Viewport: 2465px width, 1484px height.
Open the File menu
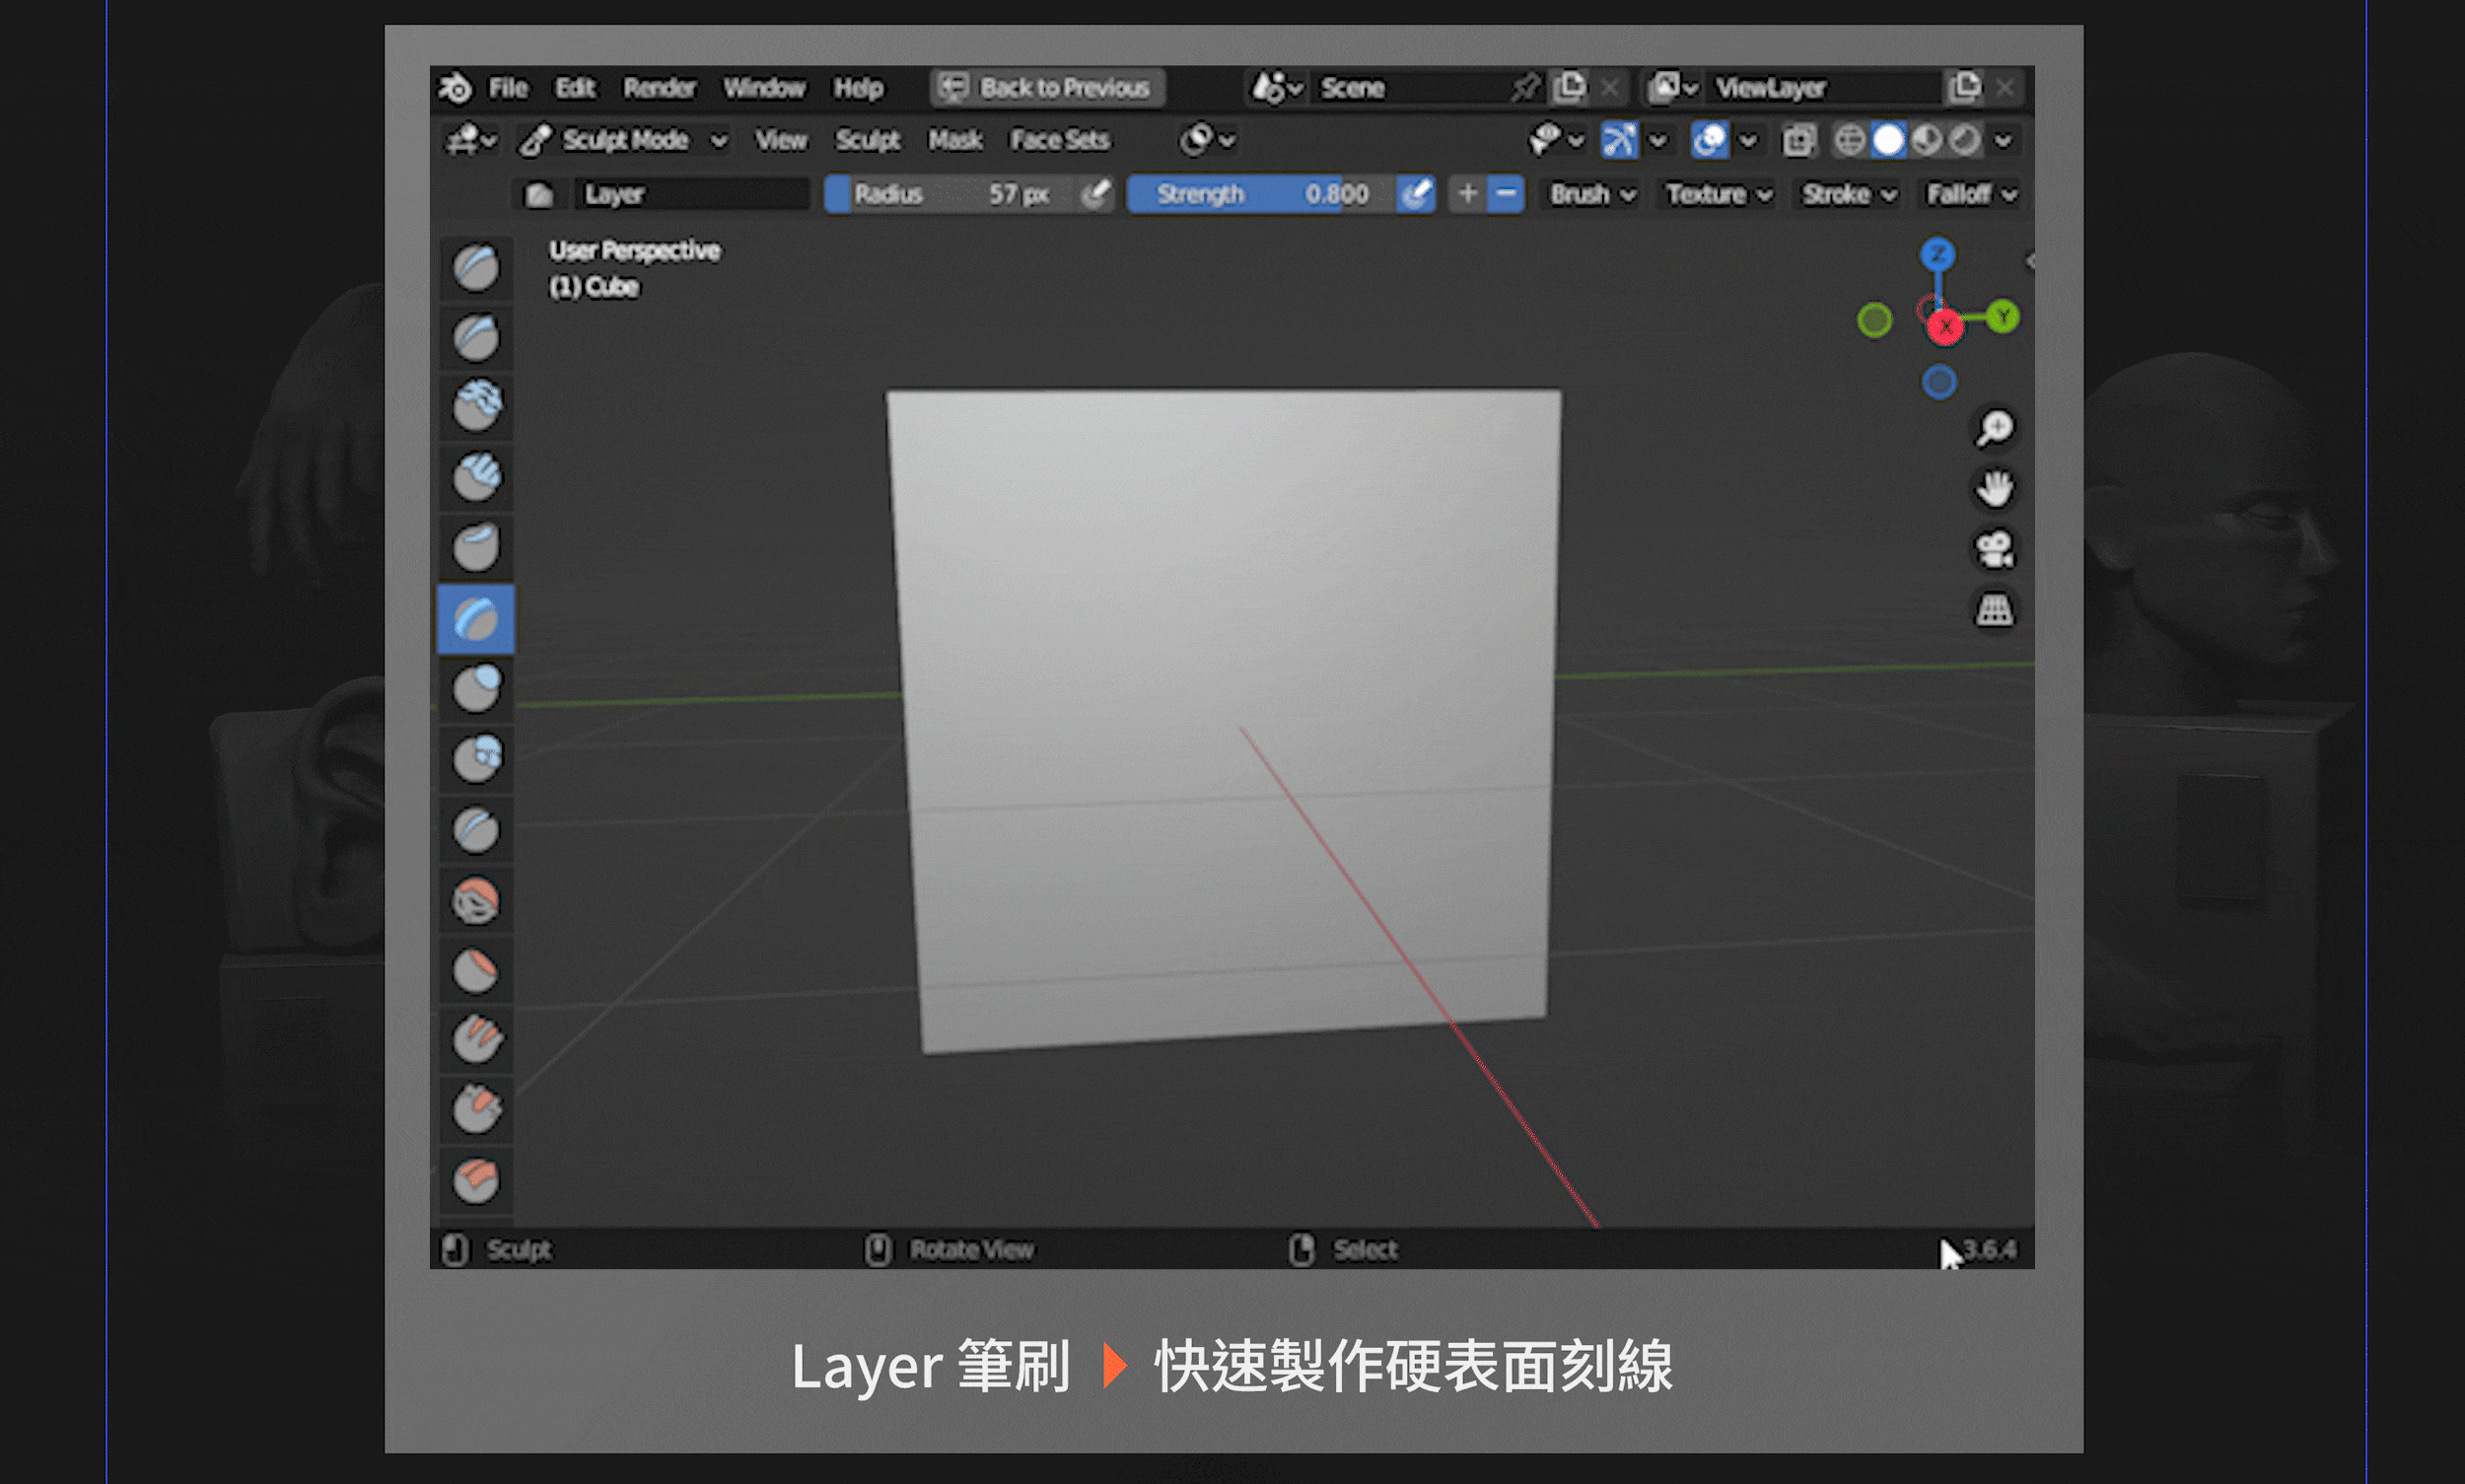coord(508,88)
